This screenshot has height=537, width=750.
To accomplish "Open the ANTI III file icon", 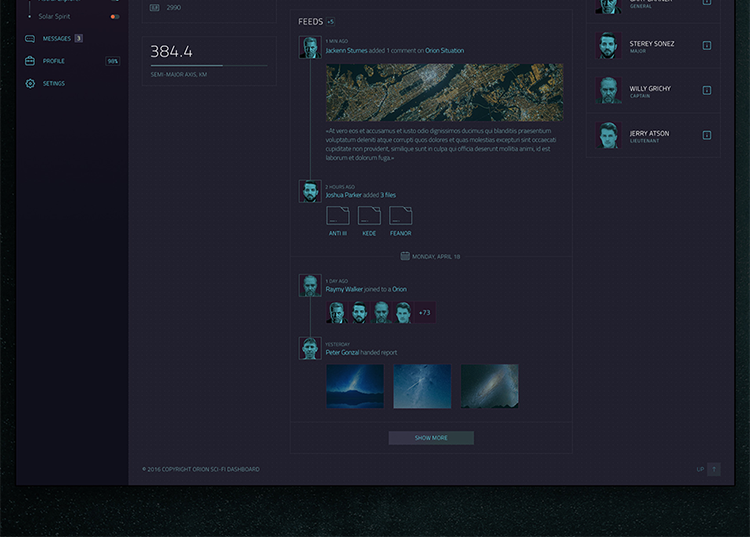I will 338,215.
